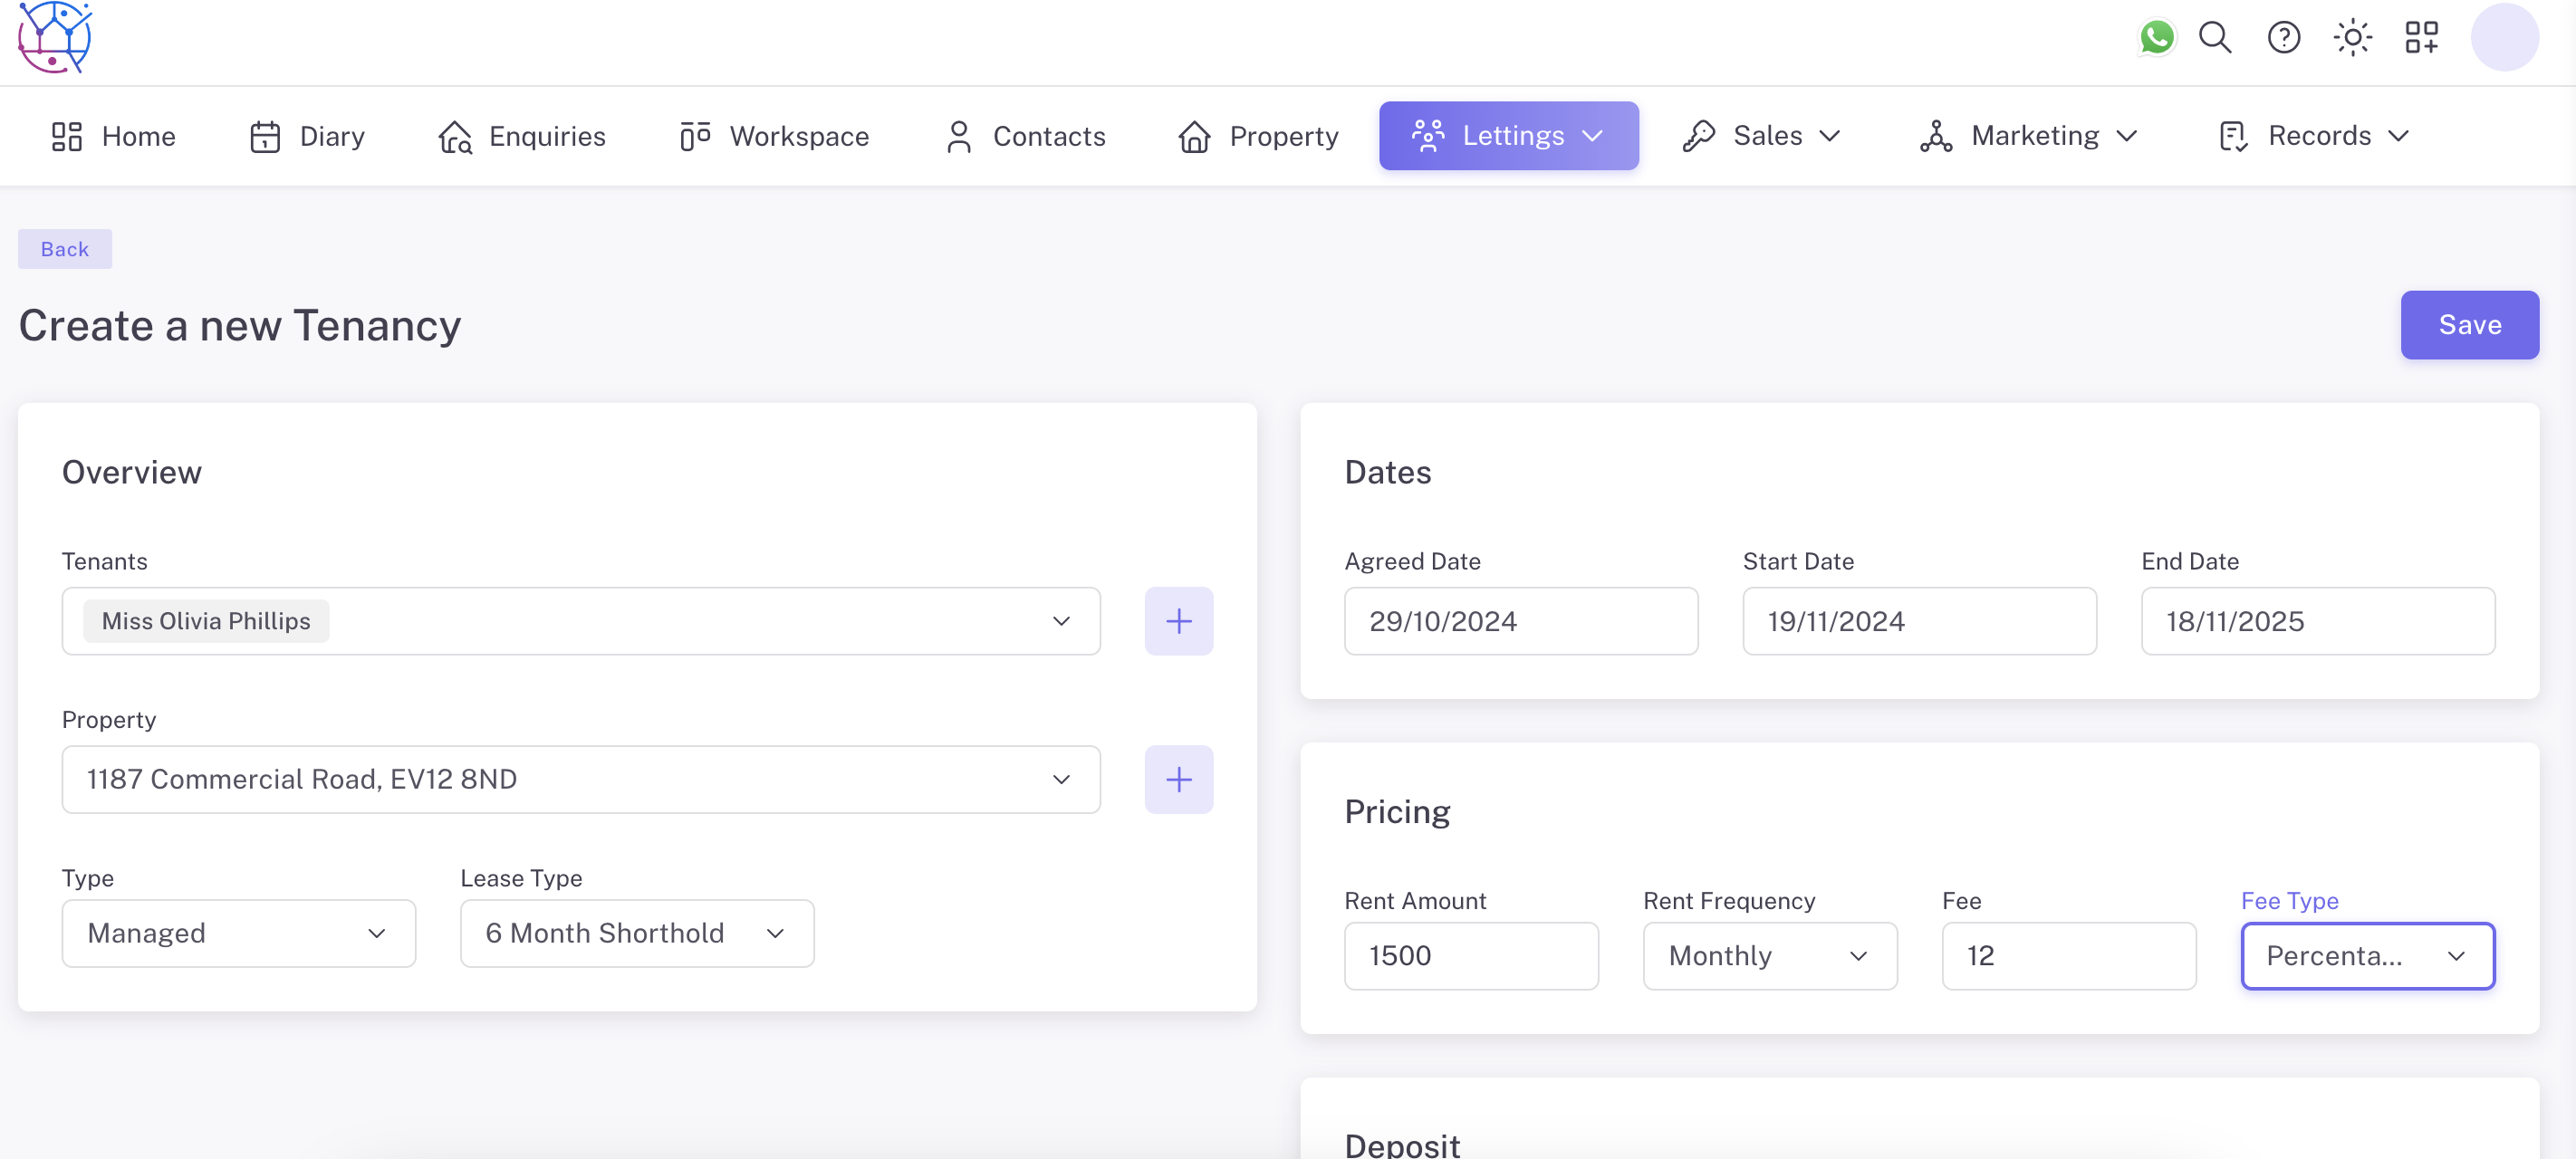Click the add widgets grid icon
The image size is (2576, 1159).
click(x=2421, y=38)
